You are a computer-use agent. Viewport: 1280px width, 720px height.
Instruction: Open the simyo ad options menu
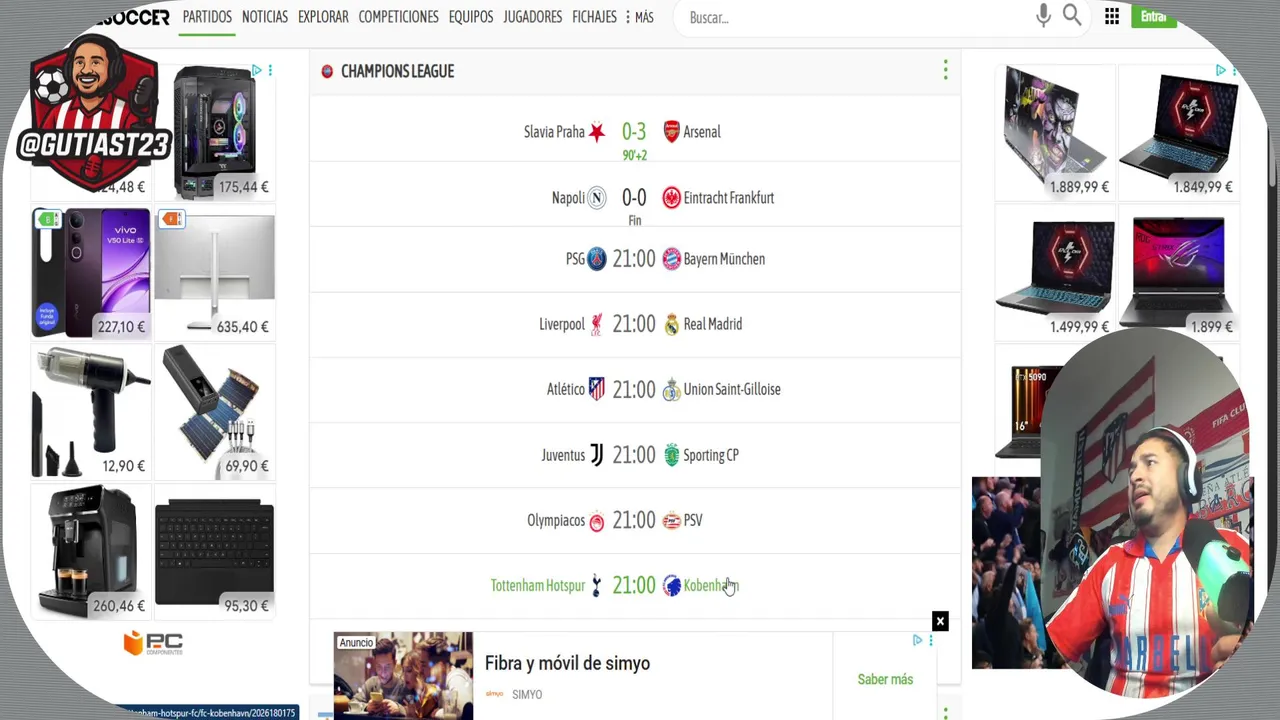pyautogui.click(x=930, y=640)
